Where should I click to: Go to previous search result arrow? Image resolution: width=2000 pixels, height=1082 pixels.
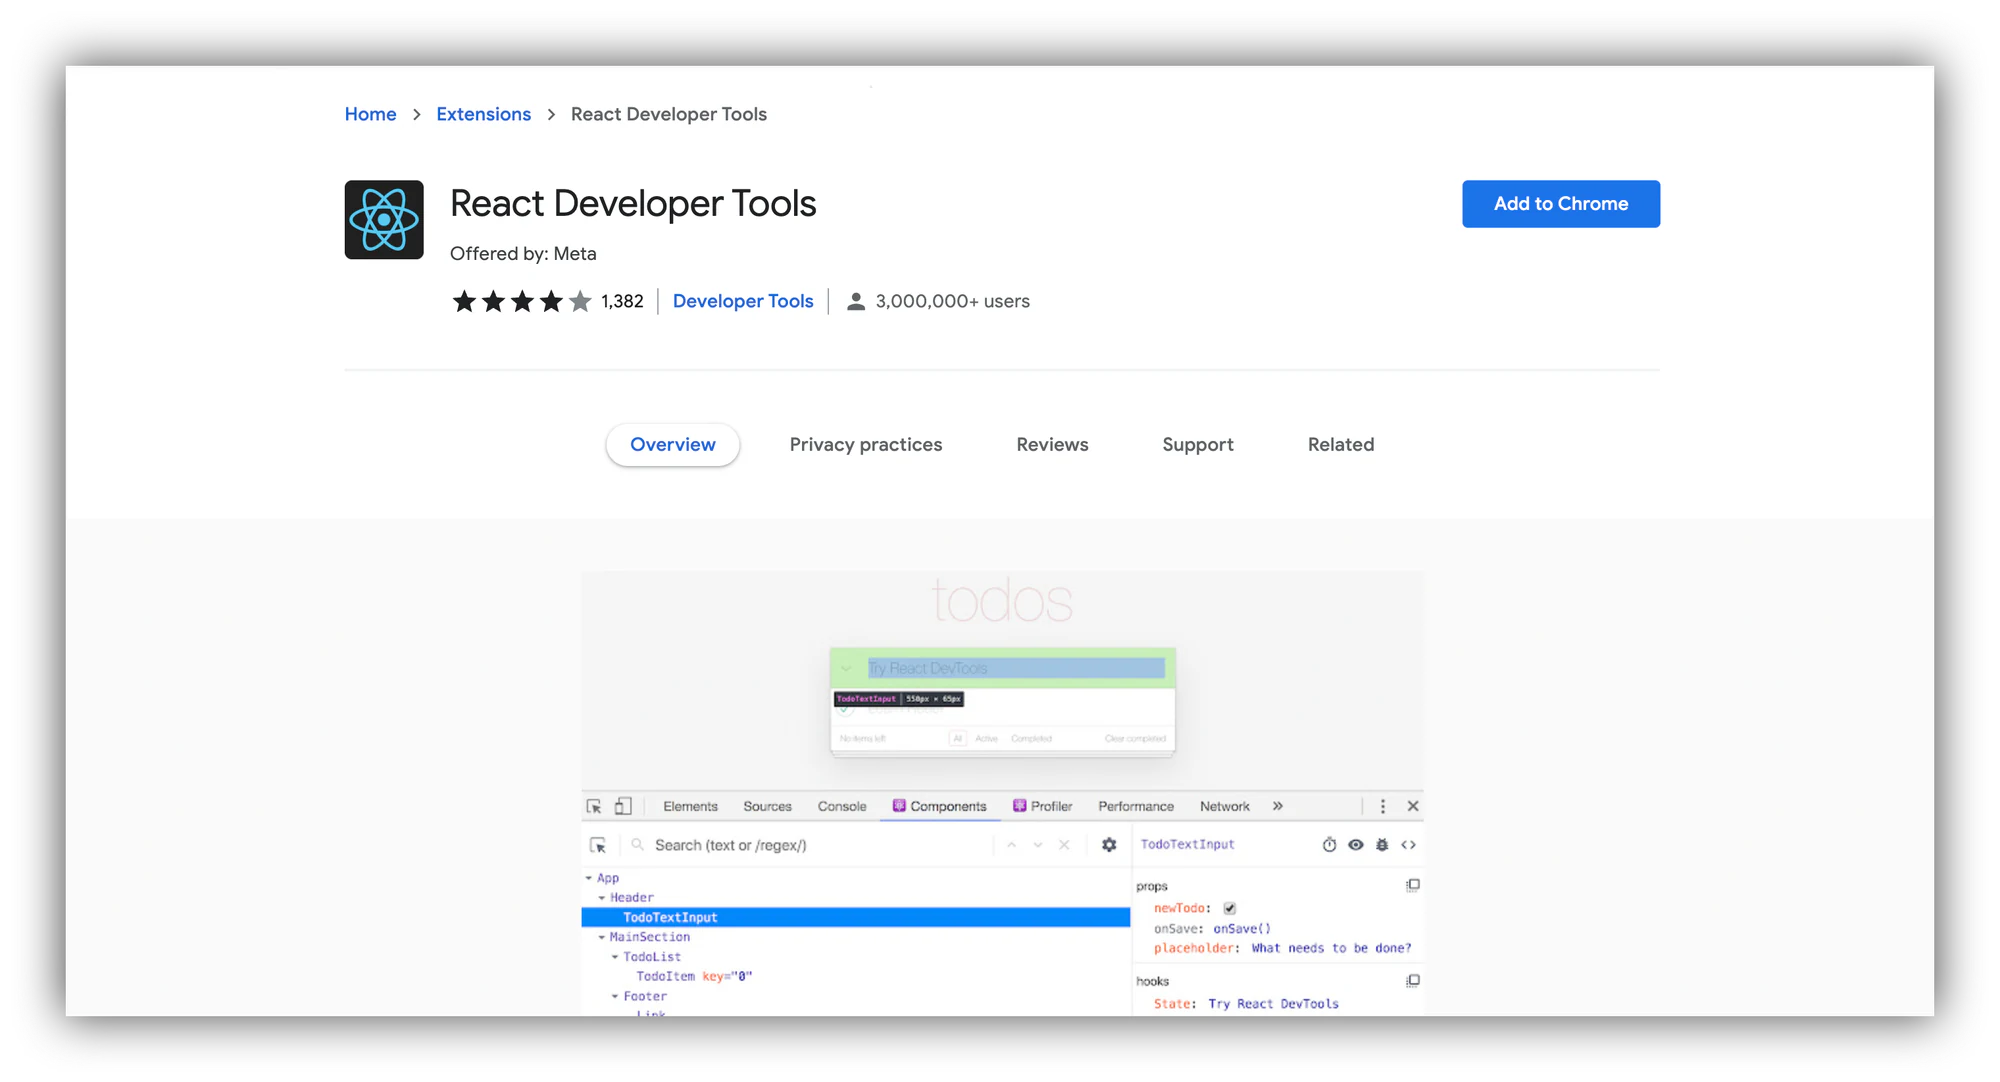click(1012, 845)
